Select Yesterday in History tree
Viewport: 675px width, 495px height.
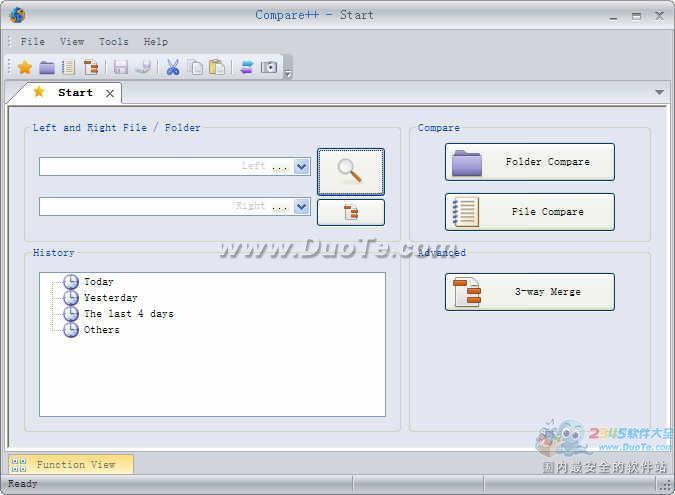[x=111, y=298]
